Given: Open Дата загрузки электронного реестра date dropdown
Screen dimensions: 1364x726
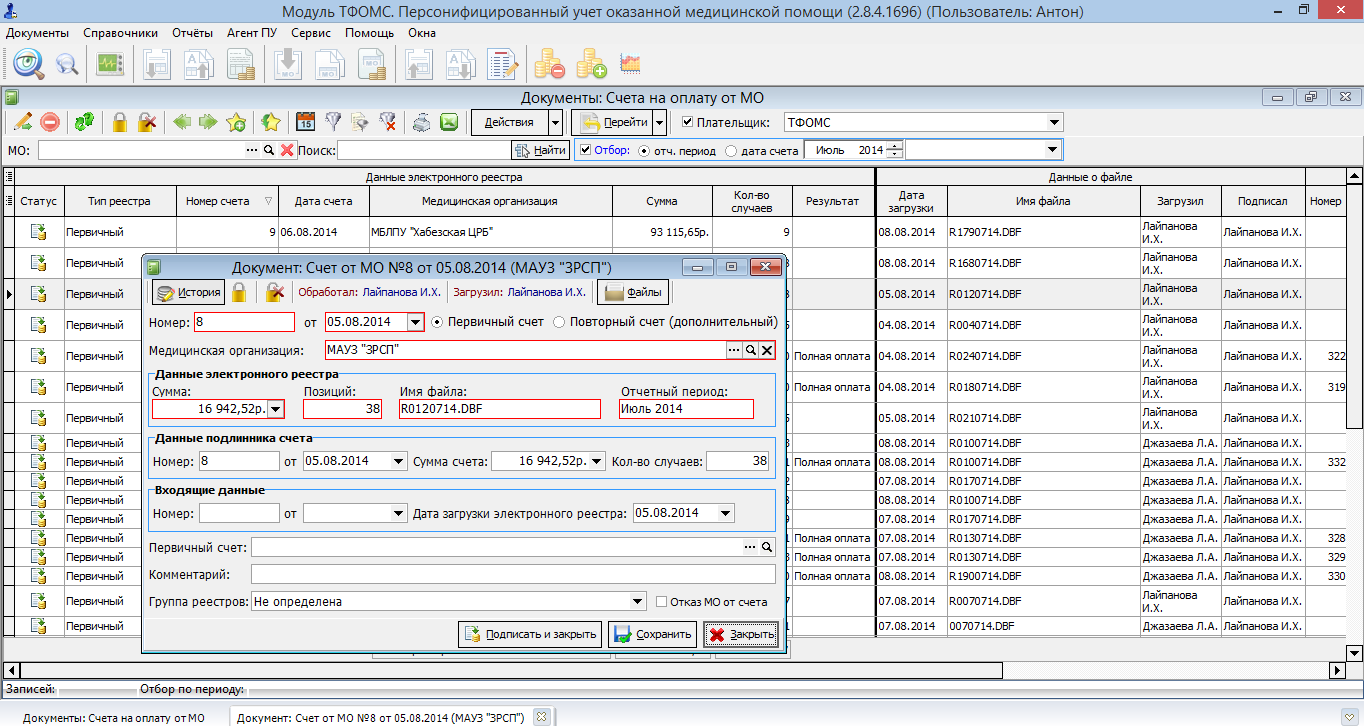Looking at the screenshot, I should (726, 513).
